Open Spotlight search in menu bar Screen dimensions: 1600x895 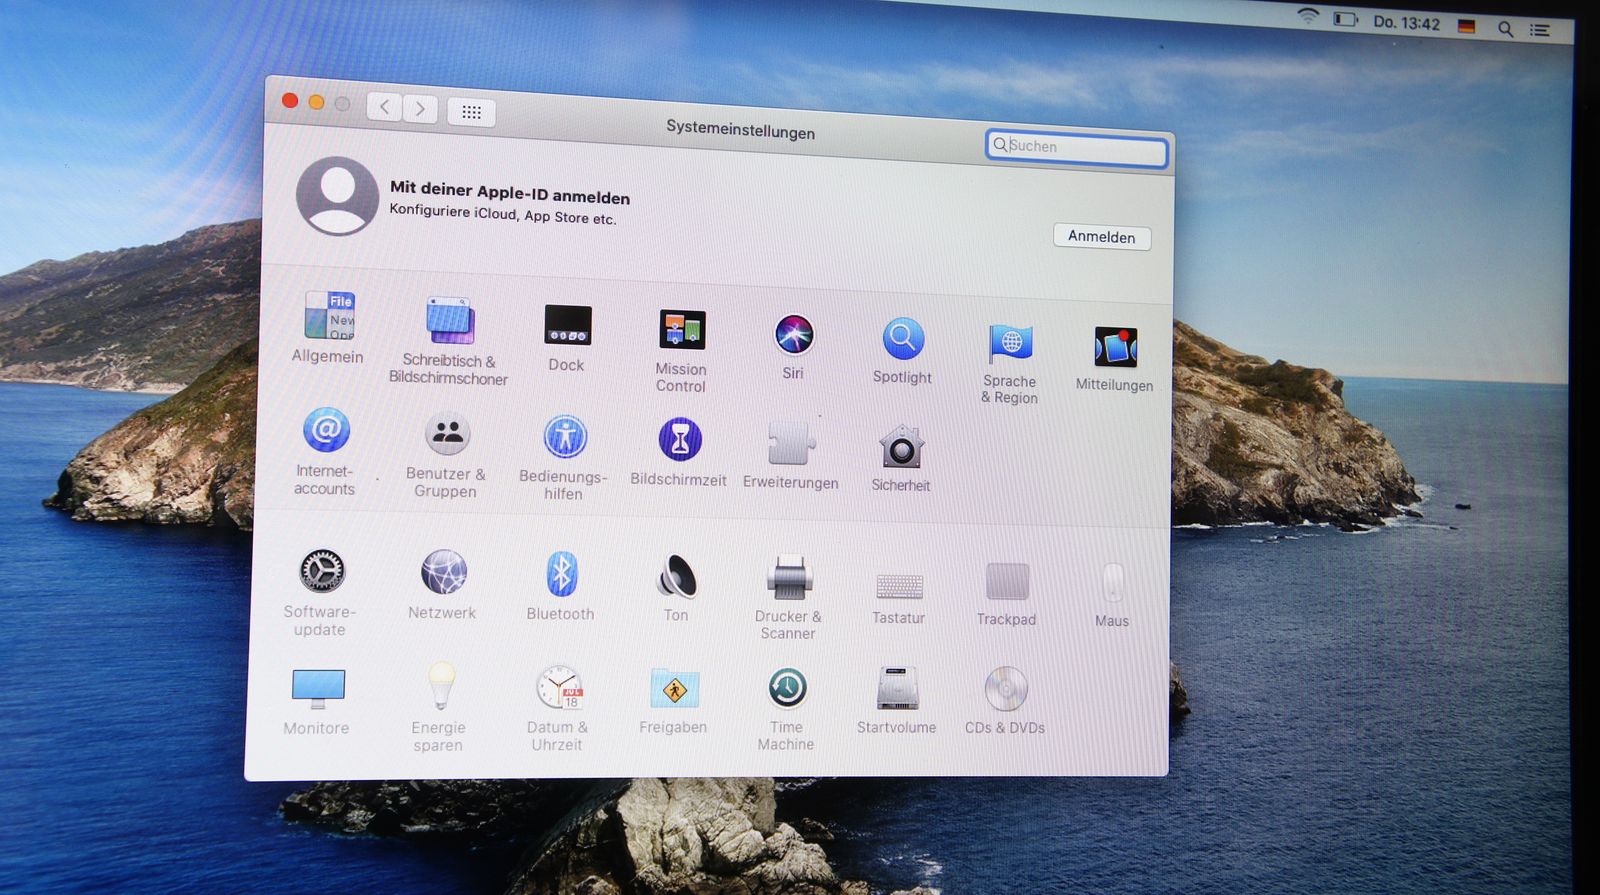(1505, 29)
